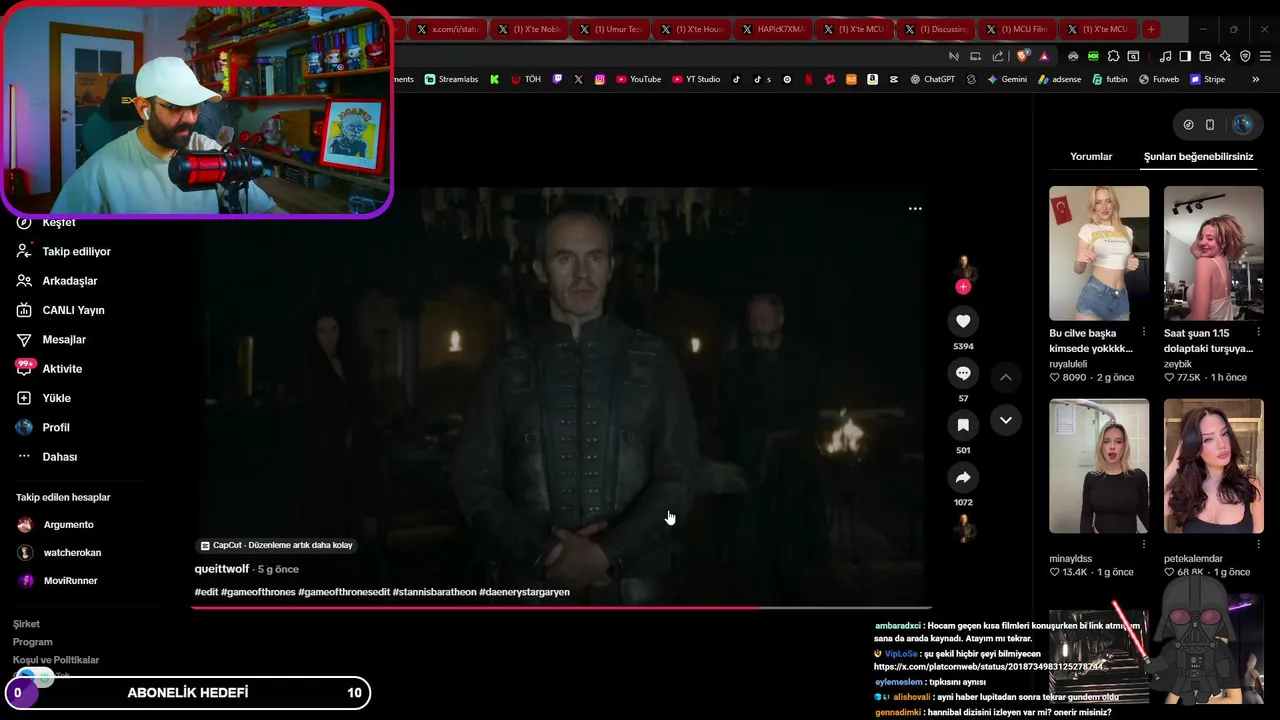Open the Şirket footer link

point(26,624)
